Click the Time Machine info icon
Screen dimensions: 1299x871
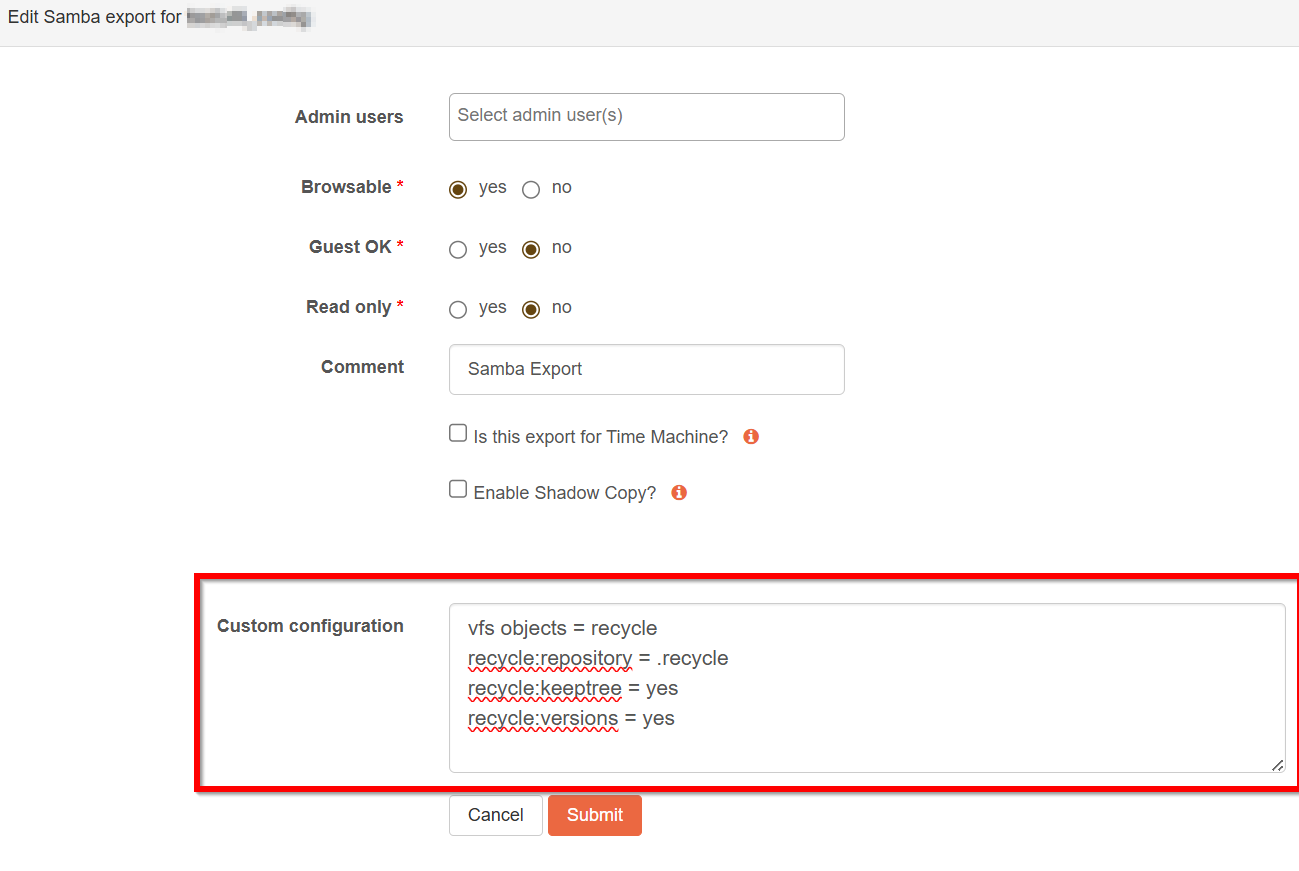pyautogui.click(x=751, y=437)
